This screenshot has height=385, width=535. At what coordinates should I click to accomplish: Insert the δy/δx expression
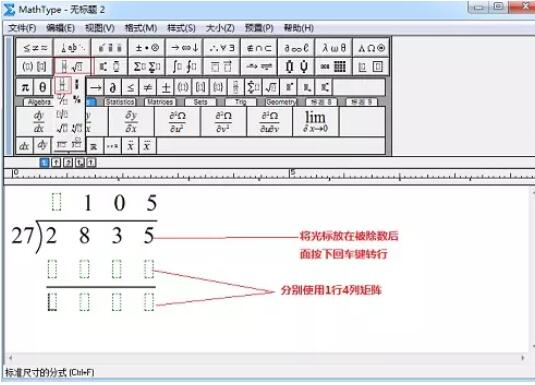(131, 122)
